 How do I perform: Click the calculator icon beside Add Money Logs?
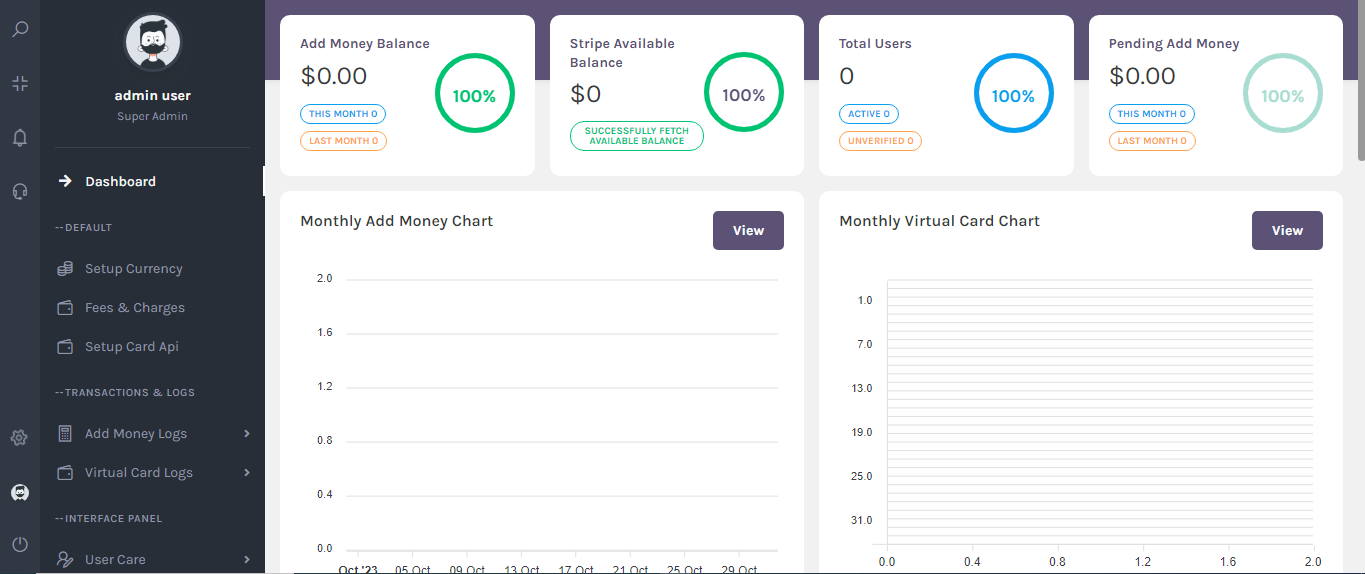(65, 434)
